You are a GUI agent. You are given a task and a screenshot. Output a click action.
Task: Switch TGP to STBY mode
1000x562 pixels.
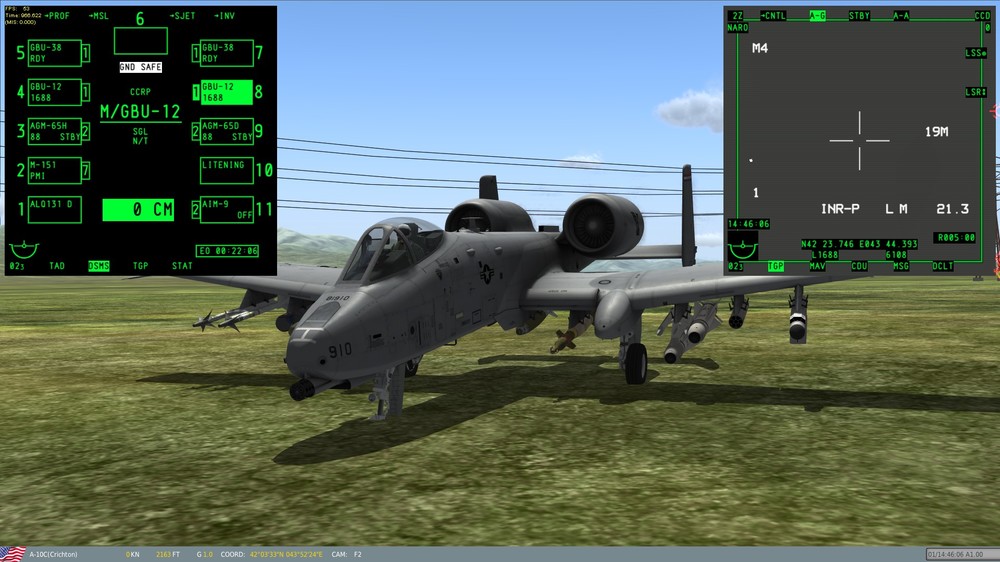click(859, 15)
